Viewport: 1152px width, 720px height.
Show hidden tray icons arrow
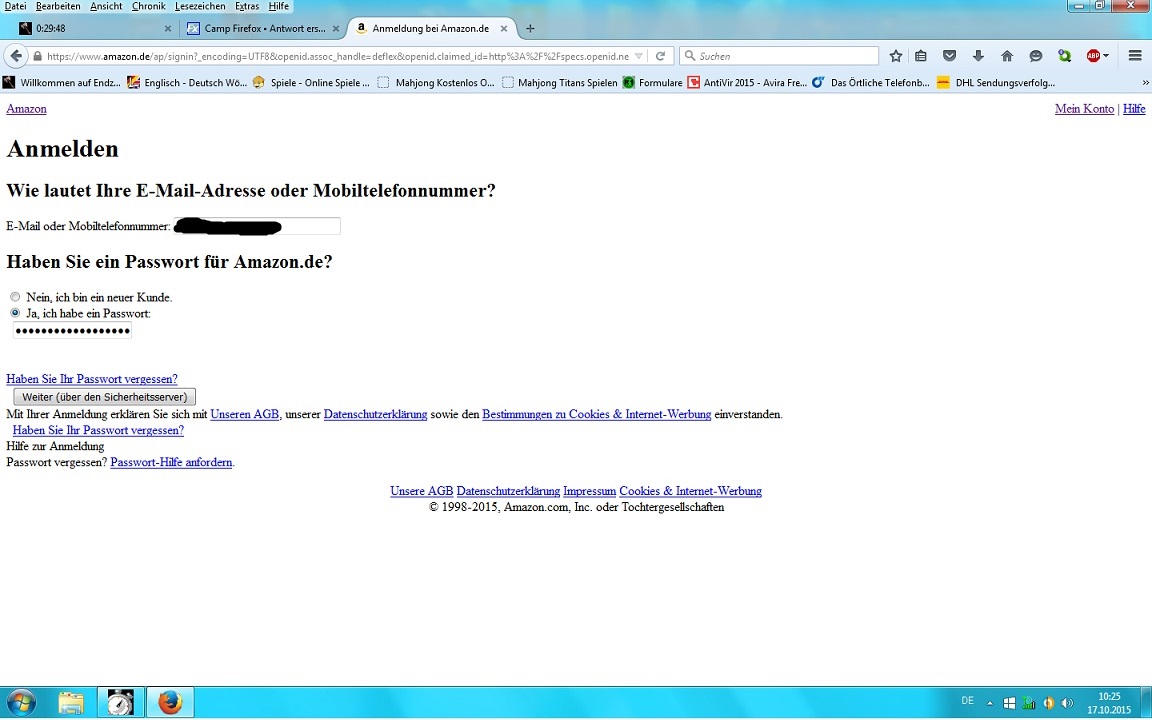(990, 703)
